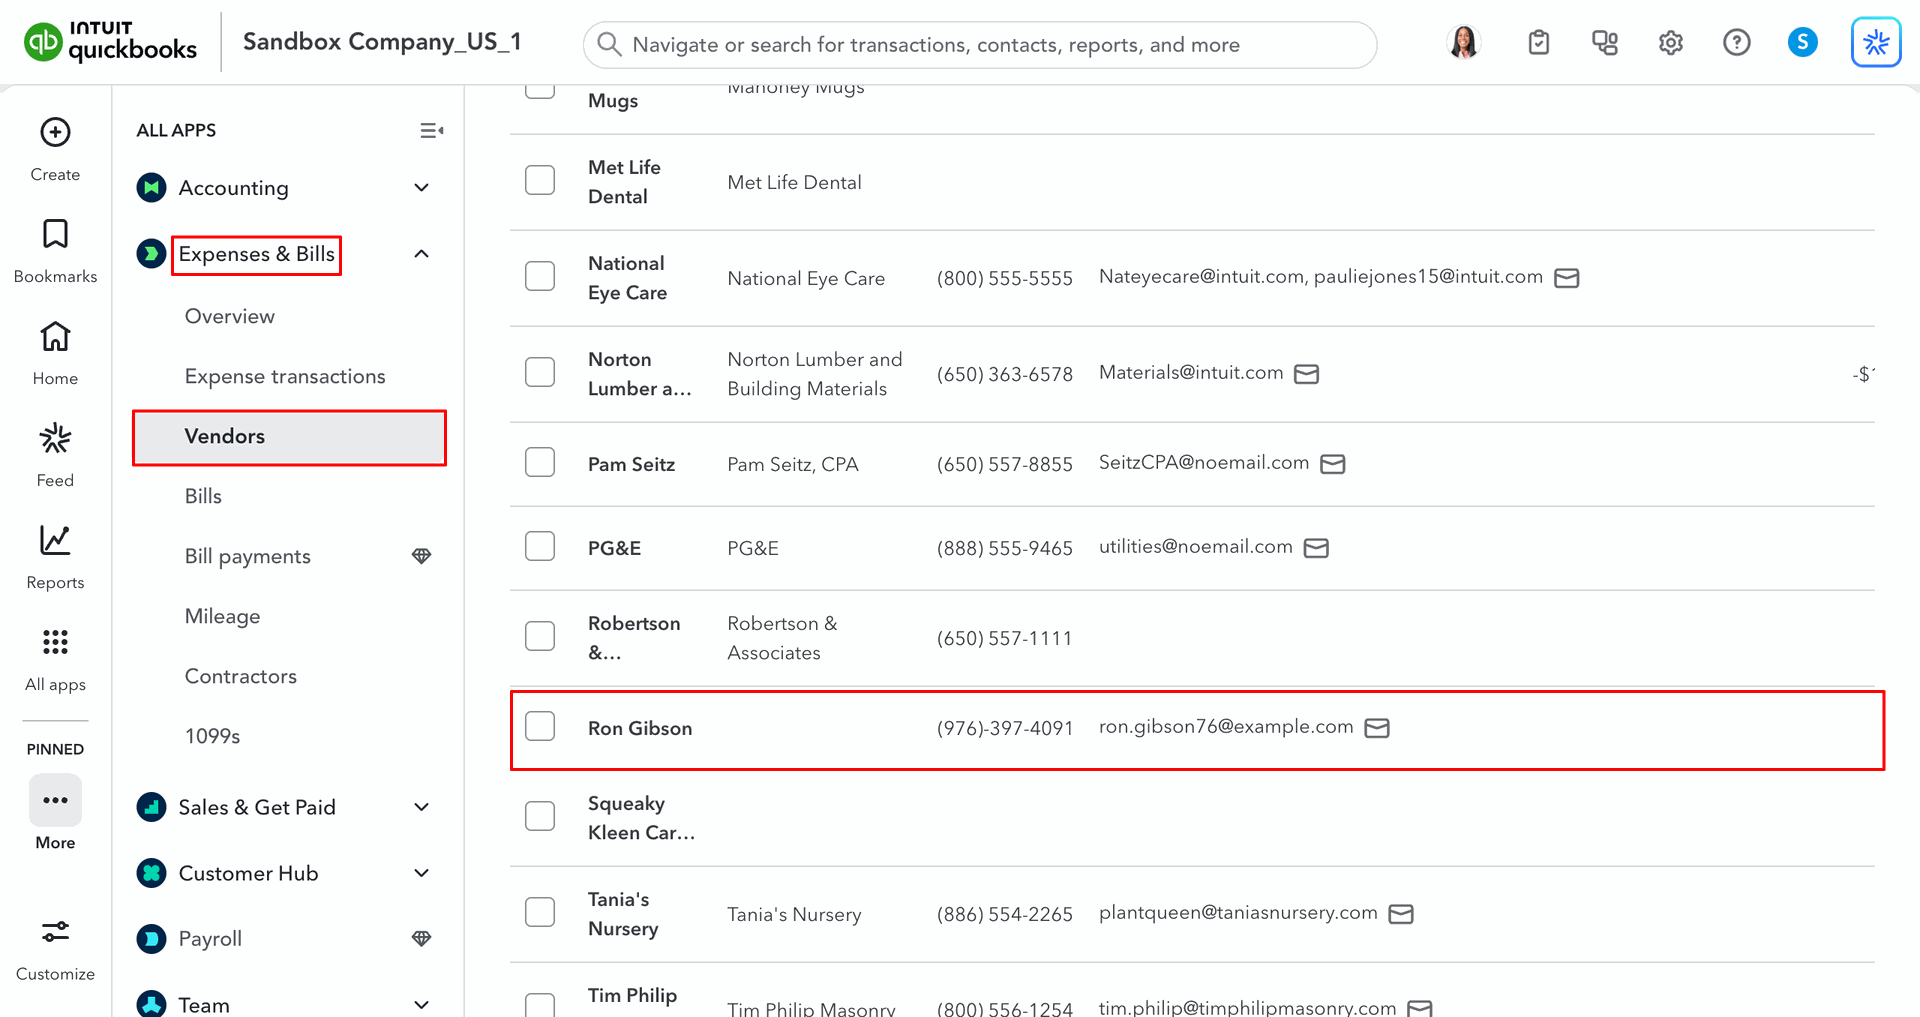
Task: Open the Feed icon in left rail
Action: 55,439
